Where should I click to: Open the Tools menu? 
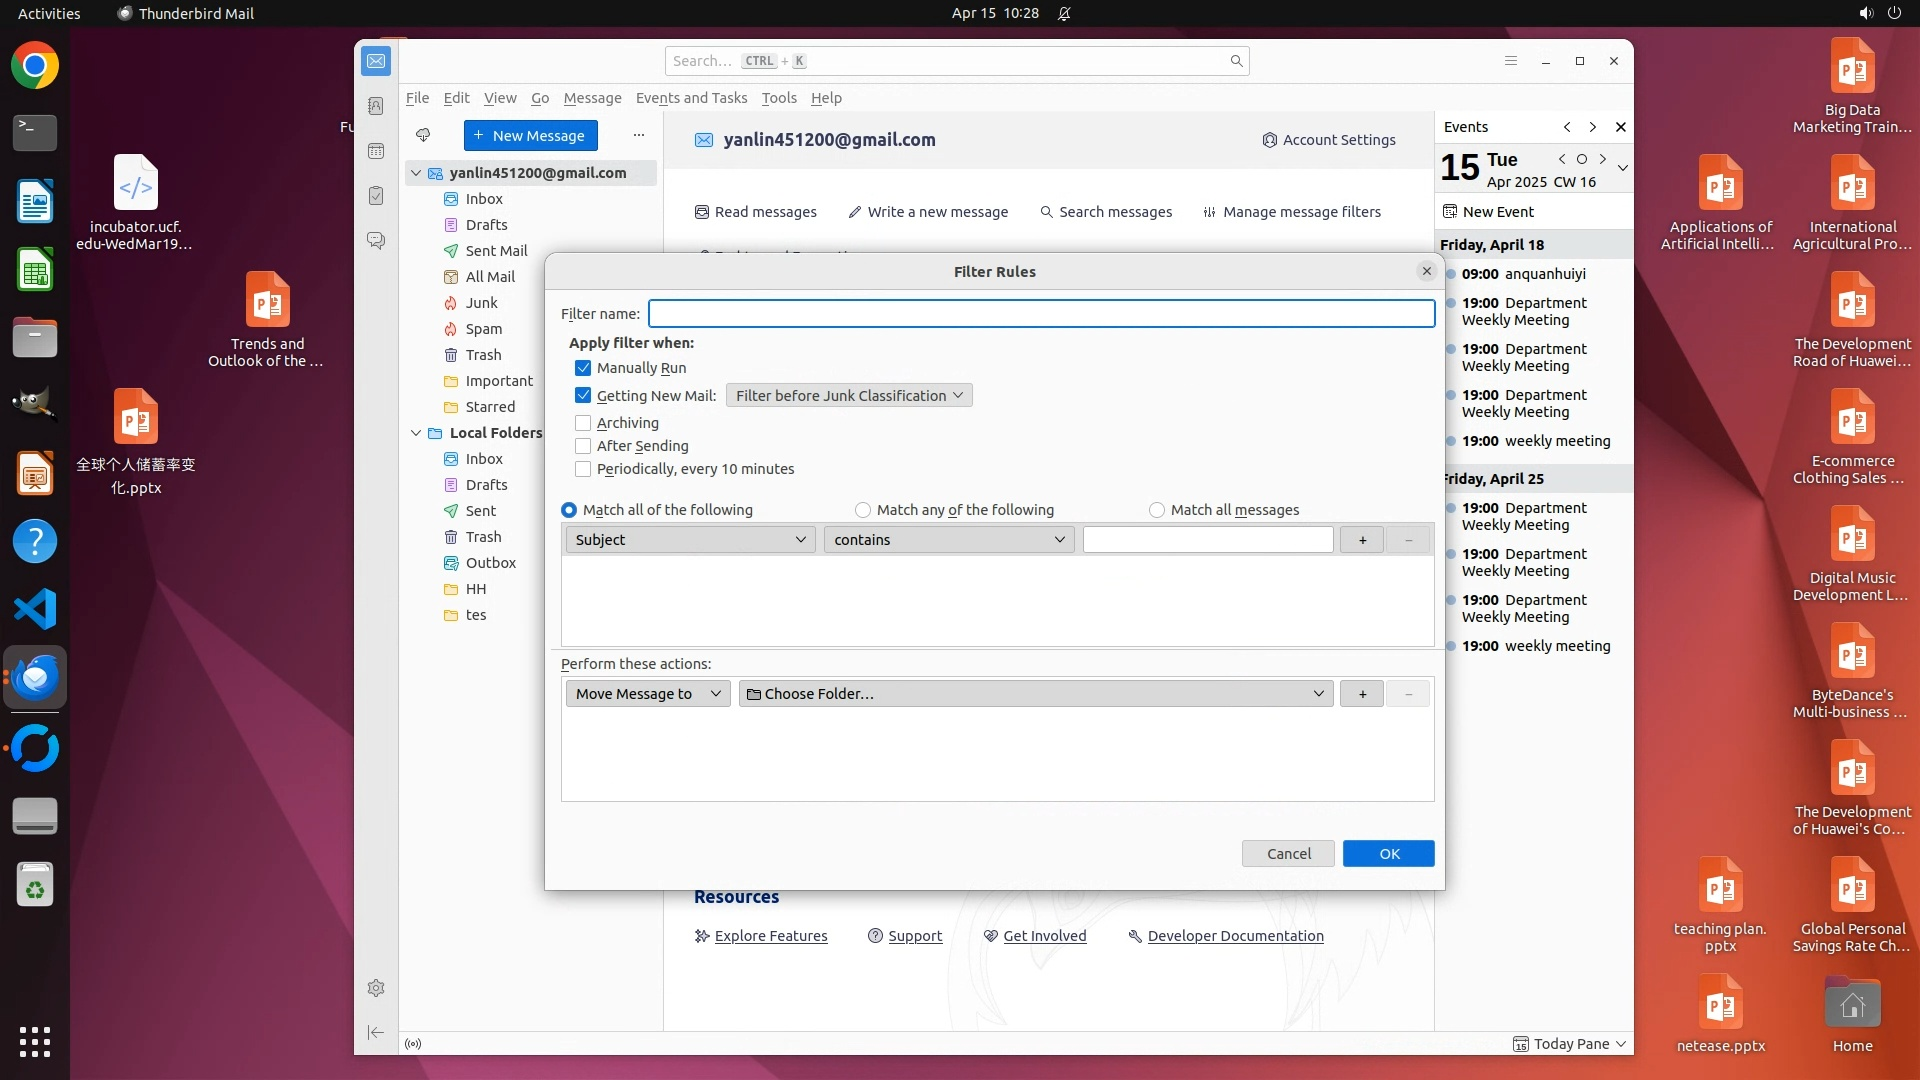pos(778,98)
